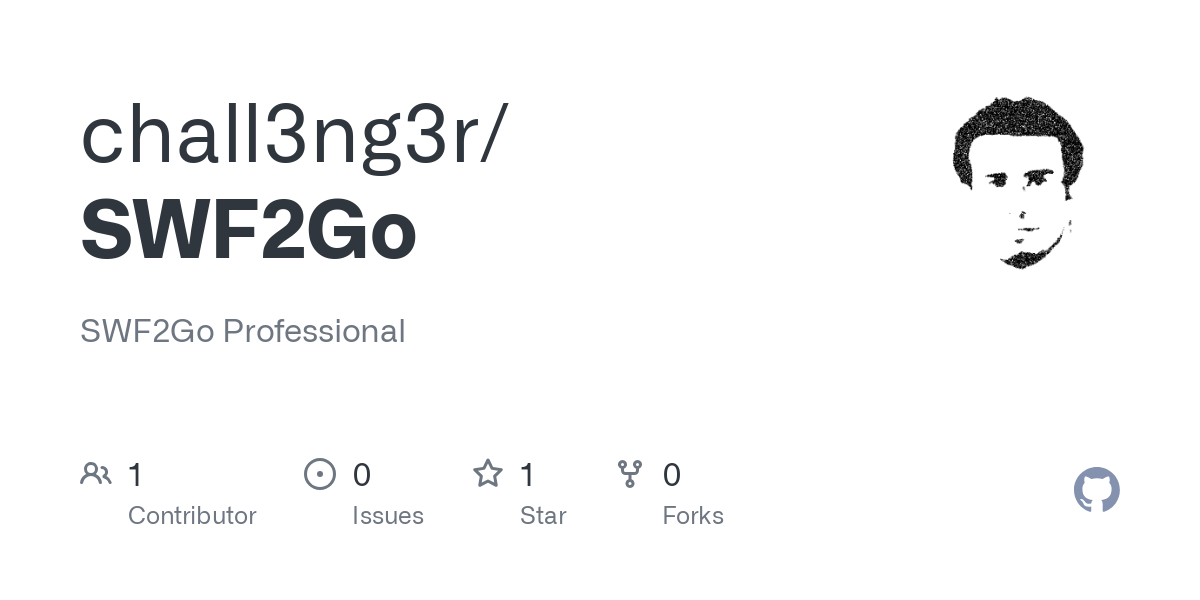
Task: Open the bold SWF2Go repository title
Action: click(248, 230)
